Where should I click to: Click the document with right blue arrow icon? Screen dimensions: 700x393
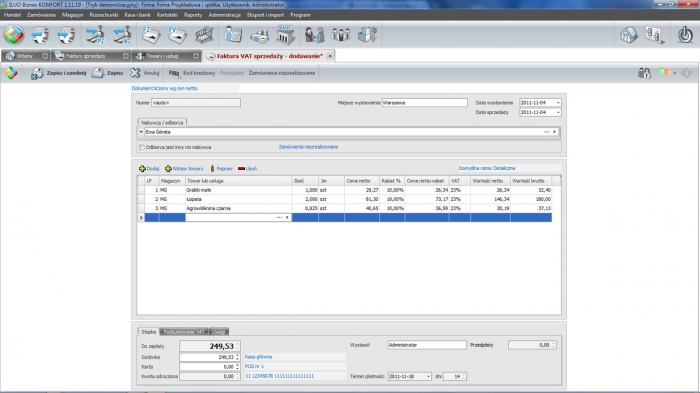(66, 35)
